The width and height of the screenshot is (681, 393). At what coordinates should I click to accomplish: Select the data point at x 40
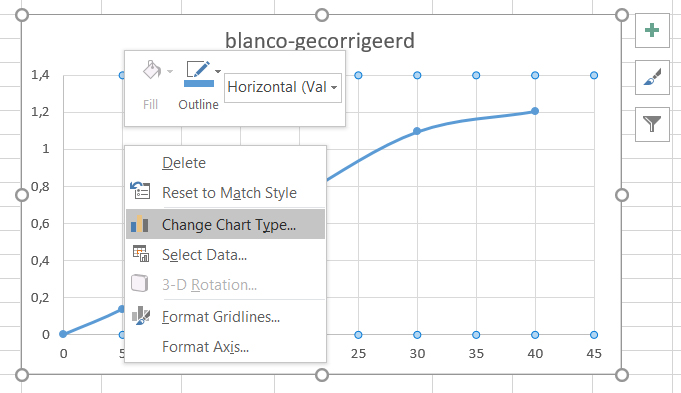tap(535, 111)
